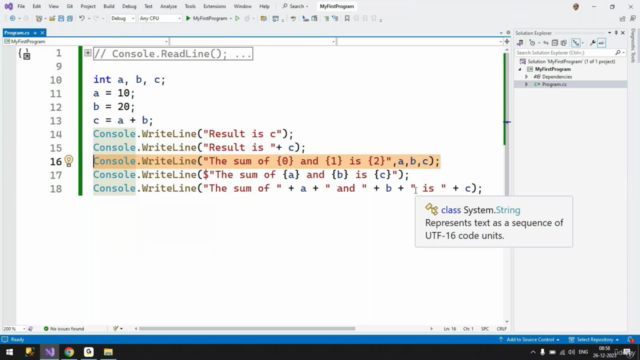Open the Tools menu
The height and width of the screenshot is (360, 640).
point(190,6)
